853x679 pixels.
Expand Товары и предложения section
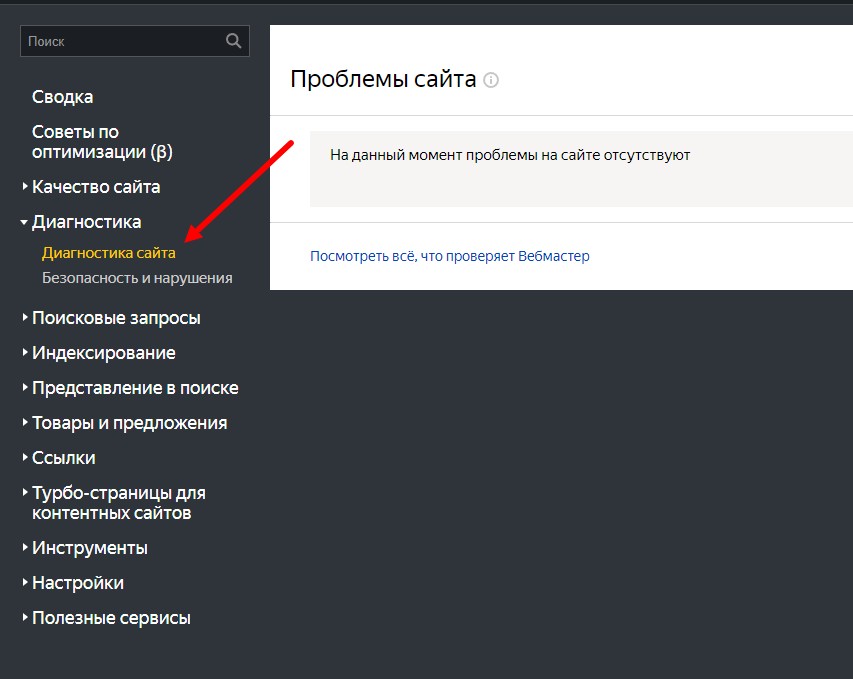(129, 423)
